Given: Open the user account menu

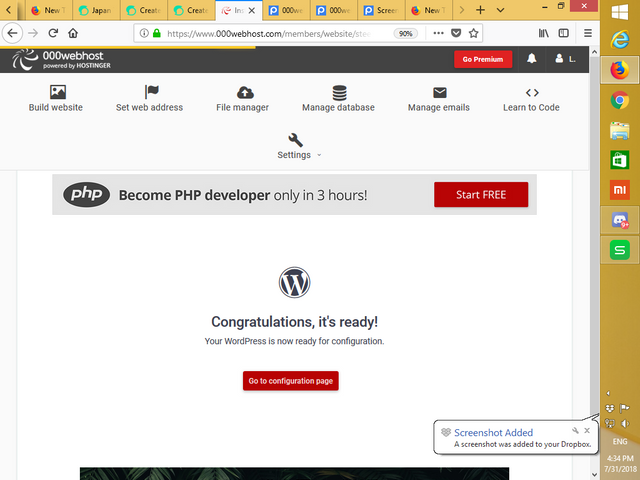Looking at the screenshot, I should (x=565, y=59).
